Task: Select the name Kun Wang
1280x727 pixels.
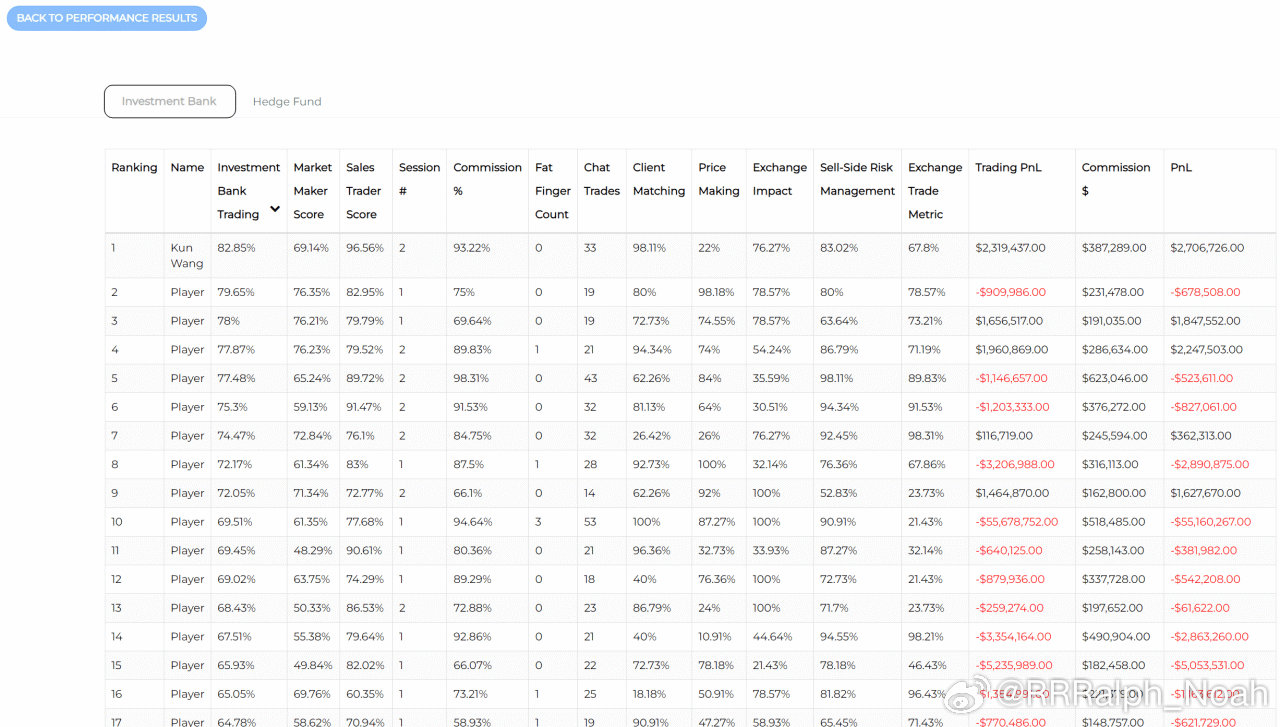Action: (187, 256)
